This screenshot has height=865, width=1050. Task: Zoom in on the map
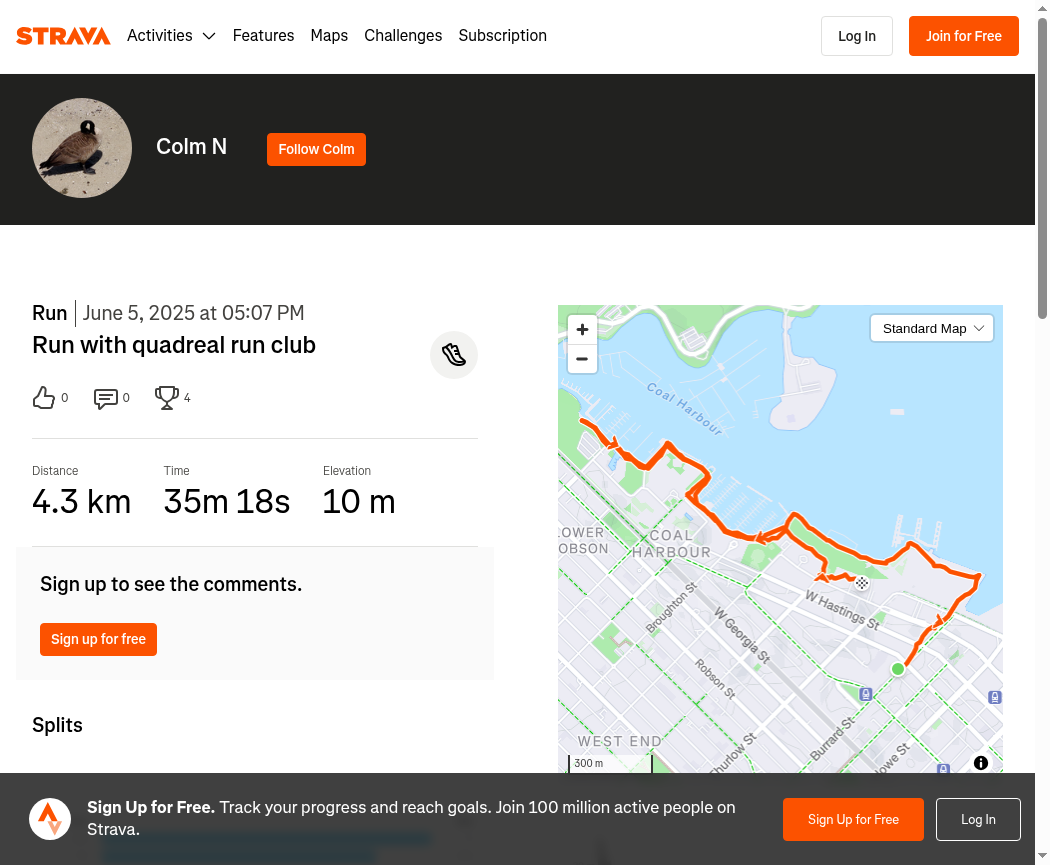[x=582, y=329]
